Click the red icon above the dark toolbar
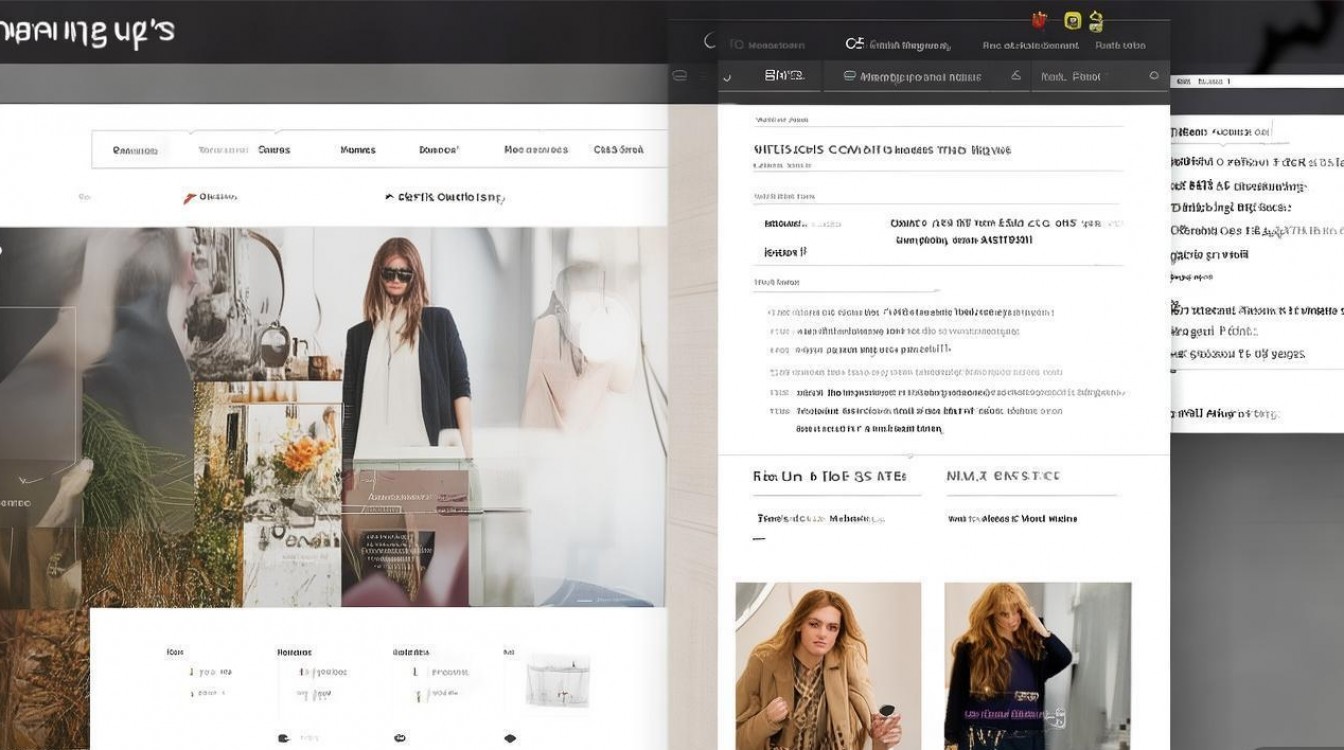Viewport: 1344px width, 750px height. point(1040,19)
